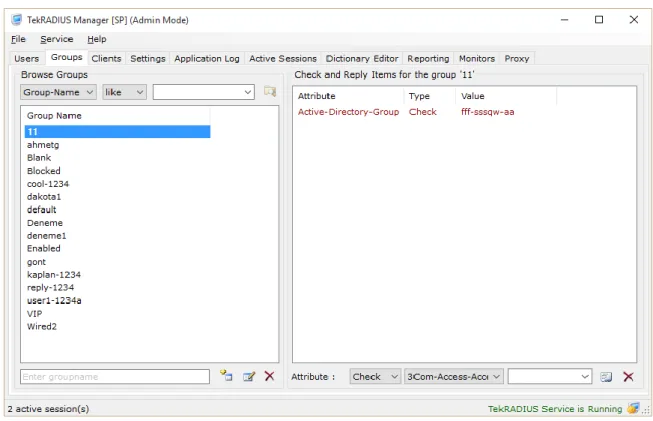This screenshot has height=421, width=653.
Task: Select the 'VIP' group
Action: (x=117, y=314)
